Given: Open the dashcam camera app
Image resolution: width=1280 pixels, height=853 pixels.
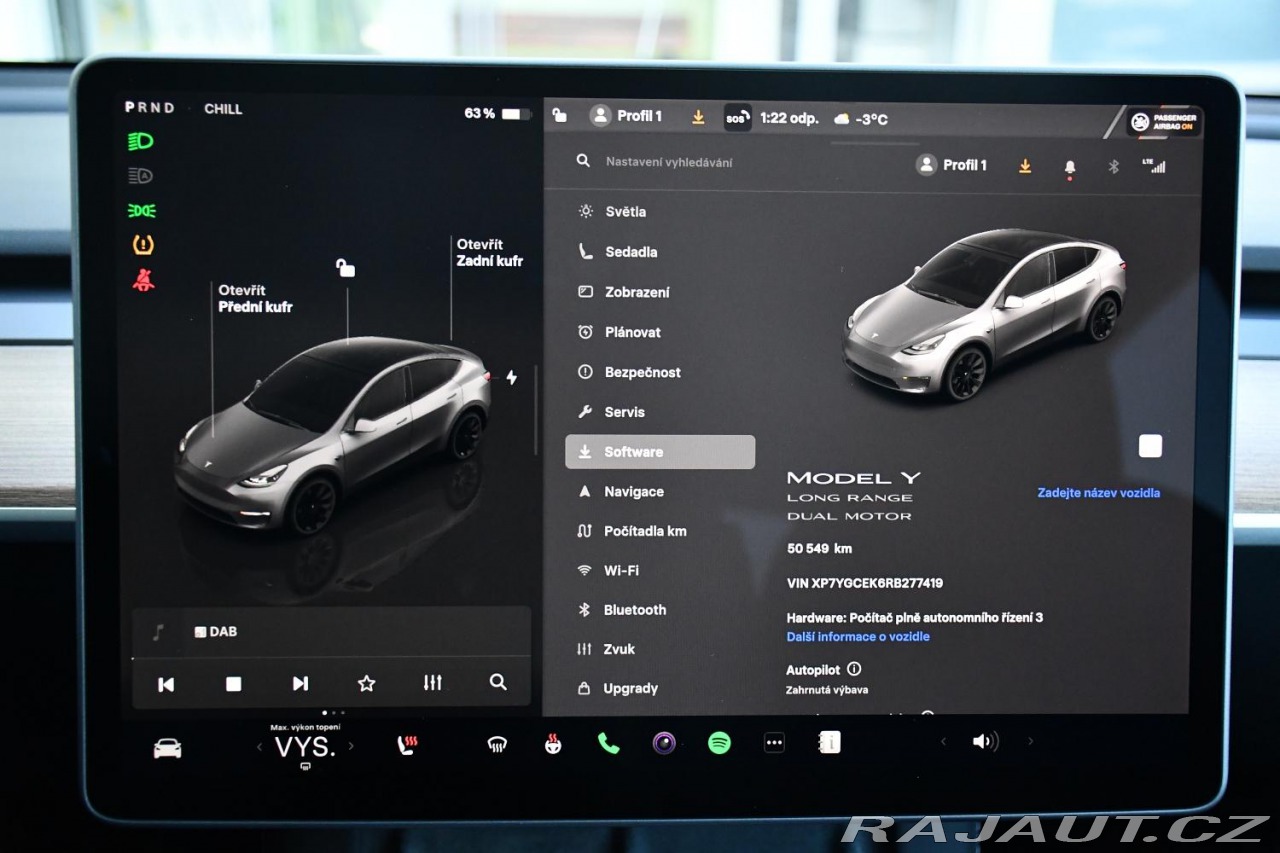Looking at the screenshot, I should coord(664,743).
